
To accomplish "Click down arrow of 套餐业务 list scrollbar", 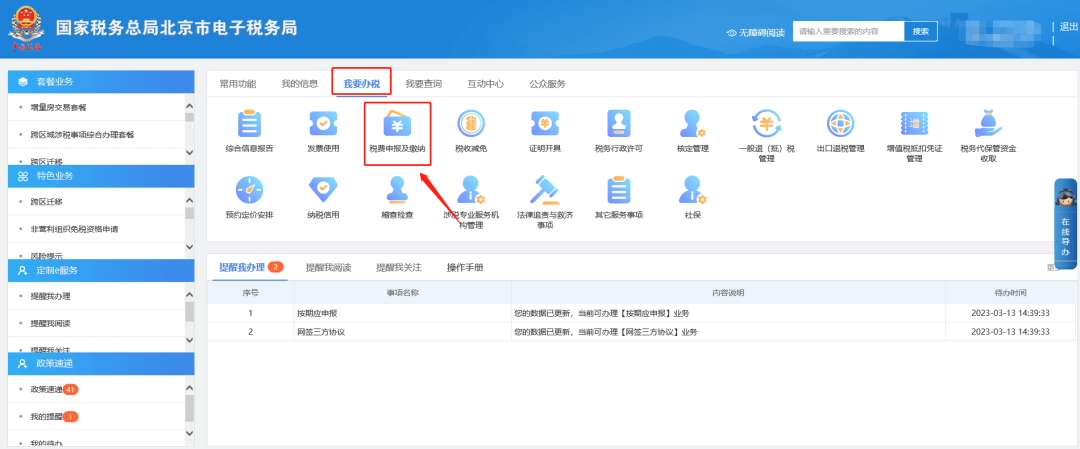I will pos(189,152).
